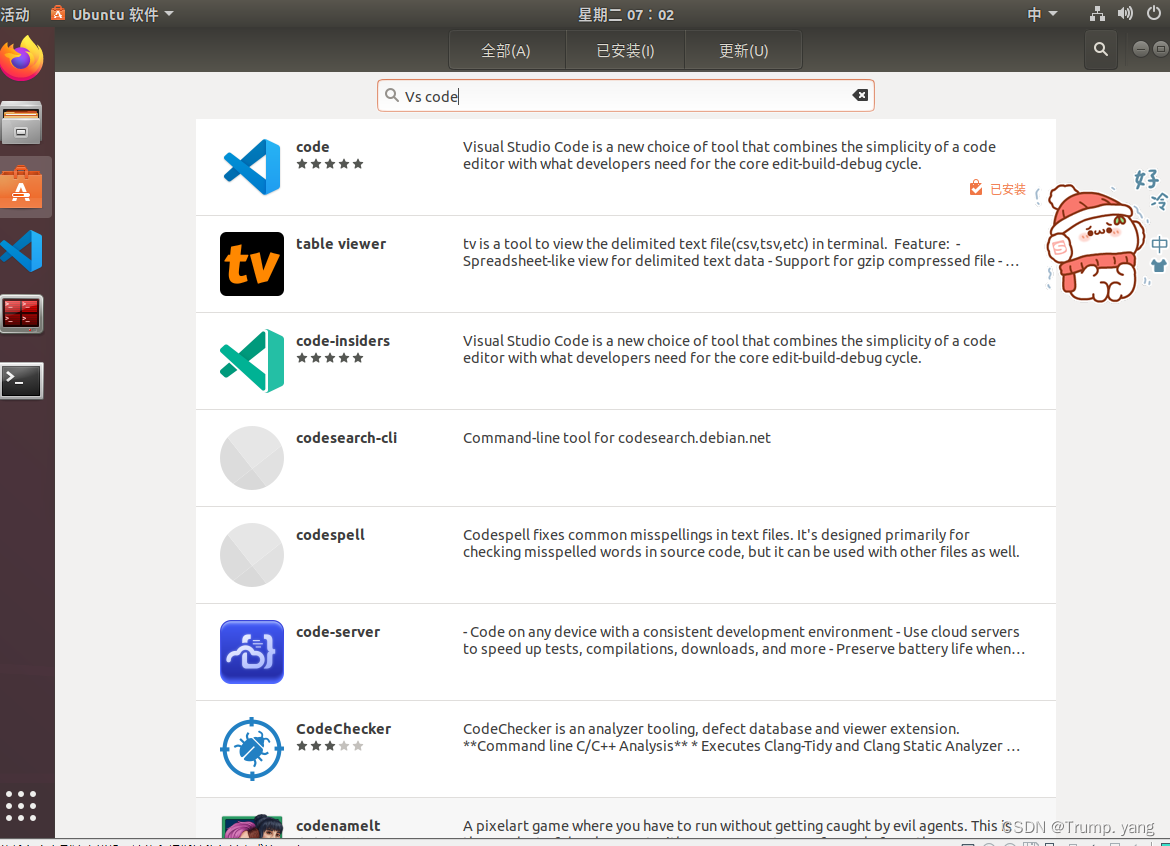Click the blue VS Code icon for 'code'
Image resolution: width=1170 pixels, height=846 pixels.
coord(251,166)
